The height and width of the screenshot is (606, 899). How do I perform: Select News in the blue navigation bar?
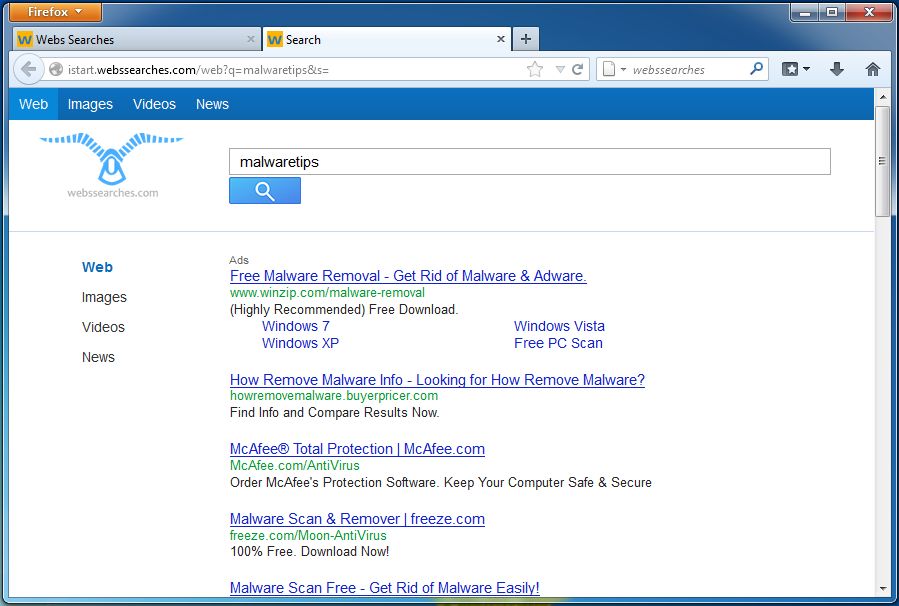coord(212,104)
